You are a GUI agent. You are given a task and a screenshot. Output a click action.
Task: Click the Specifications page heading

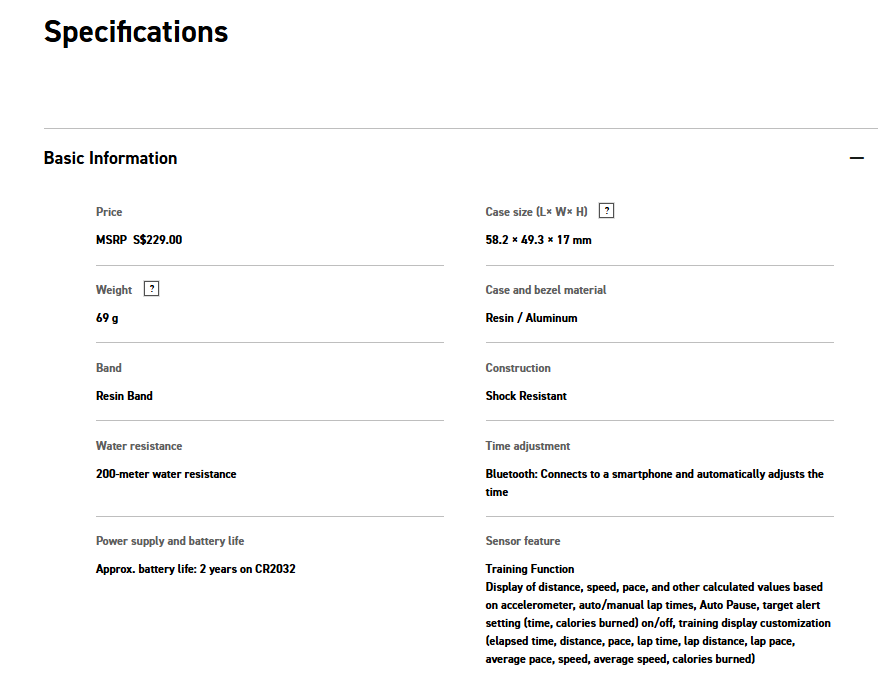(x=136, y=32)
